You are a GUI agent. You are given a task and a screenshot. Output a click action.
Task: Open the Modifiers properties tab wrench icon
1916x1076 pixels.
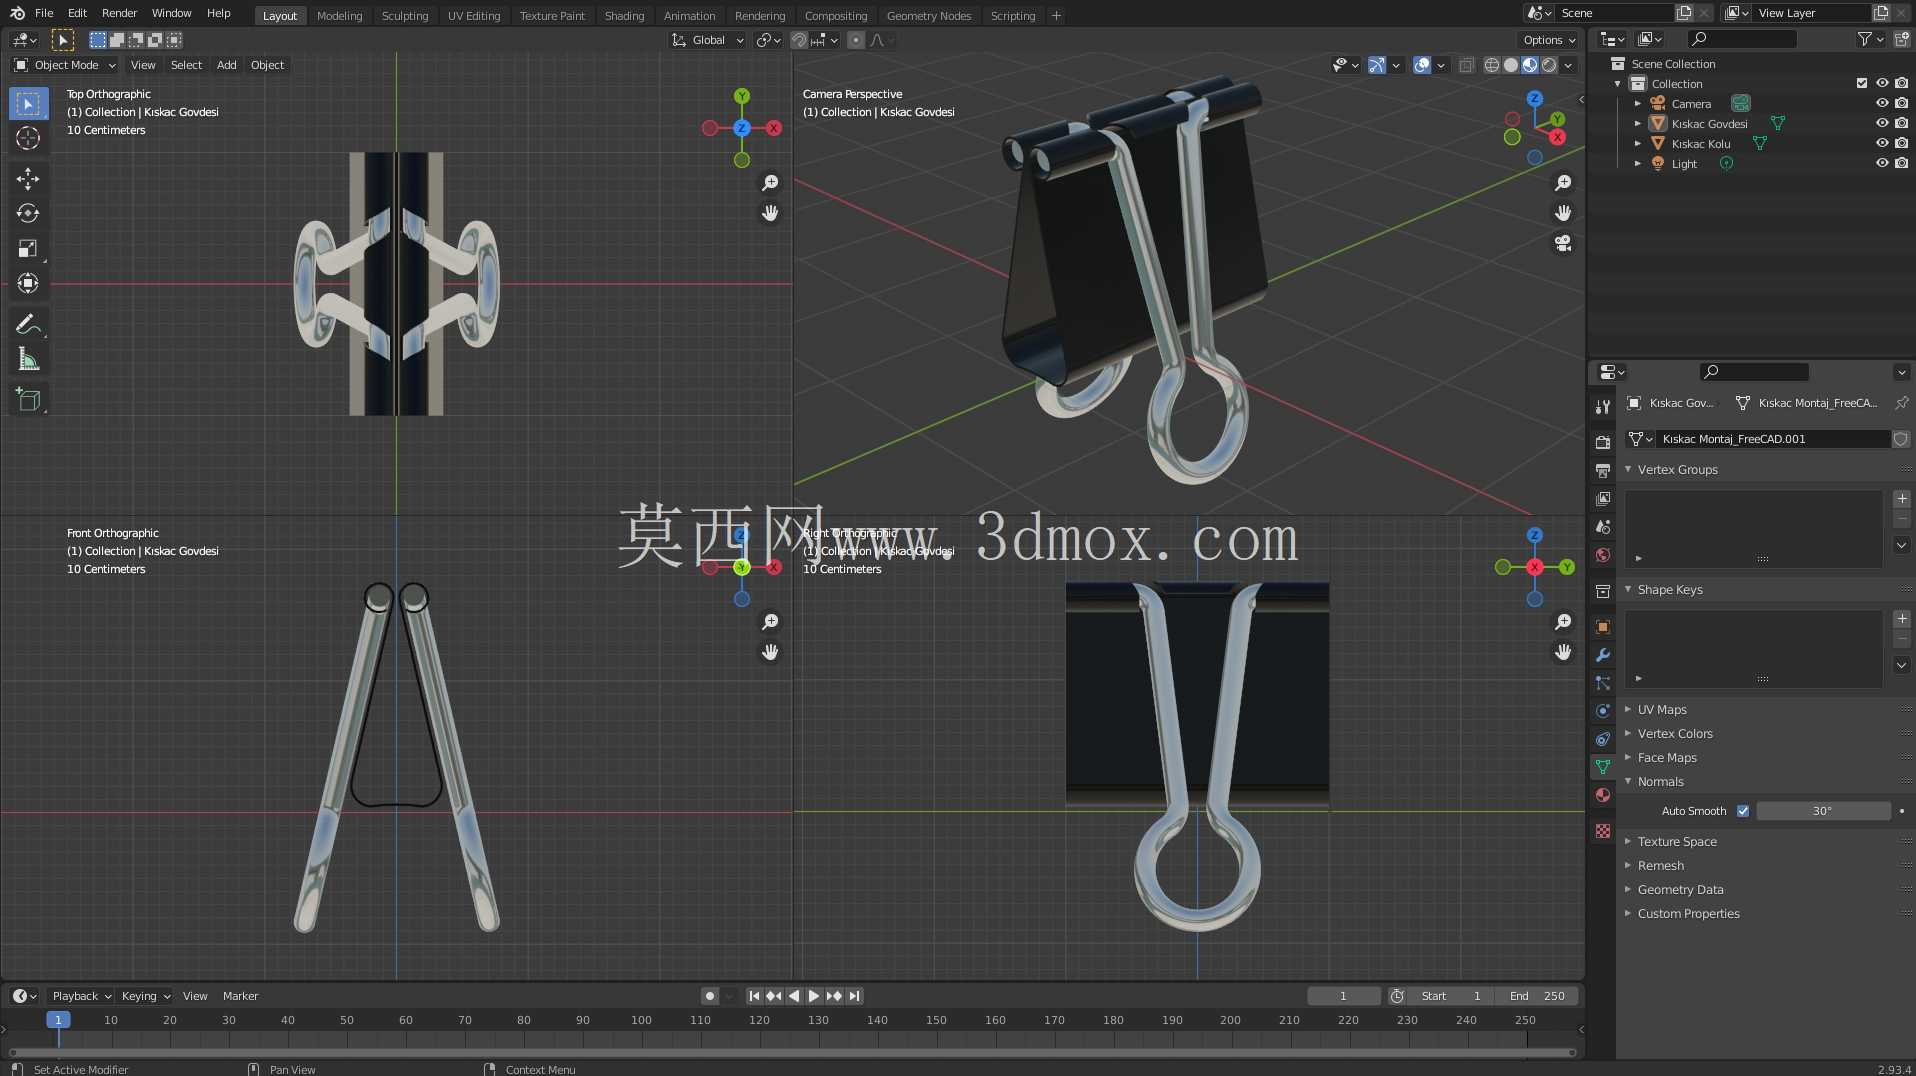(1603, 655)
